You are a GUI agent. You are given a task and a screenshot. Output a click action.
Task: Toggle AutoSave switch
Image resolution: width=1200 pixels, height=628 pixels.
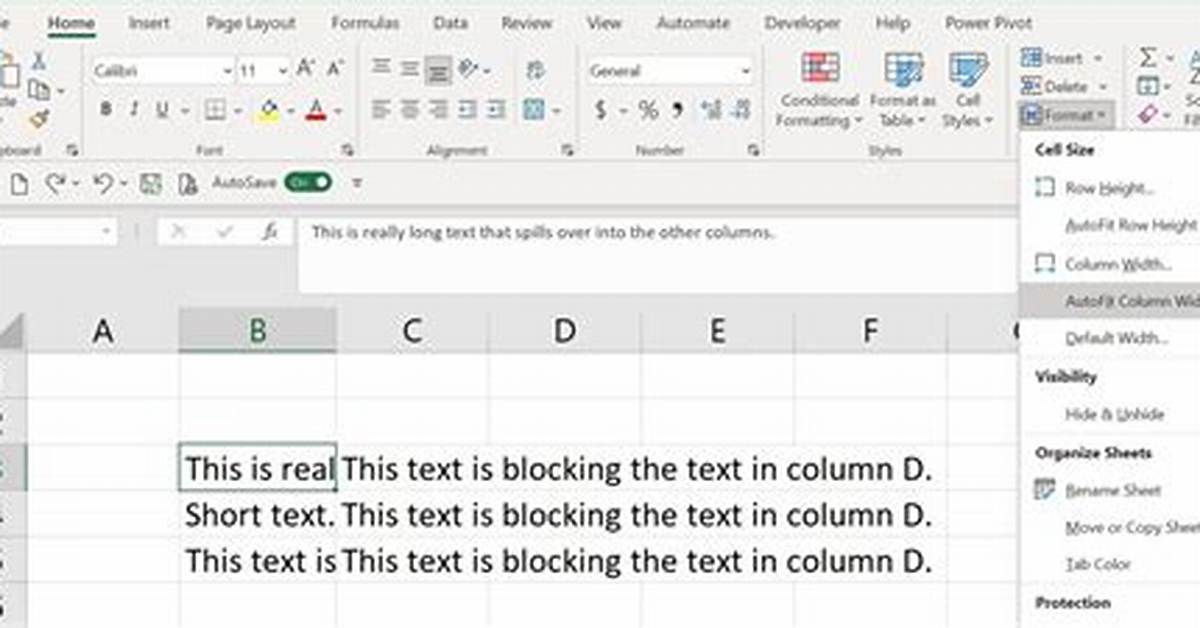[x=308, y=183]
